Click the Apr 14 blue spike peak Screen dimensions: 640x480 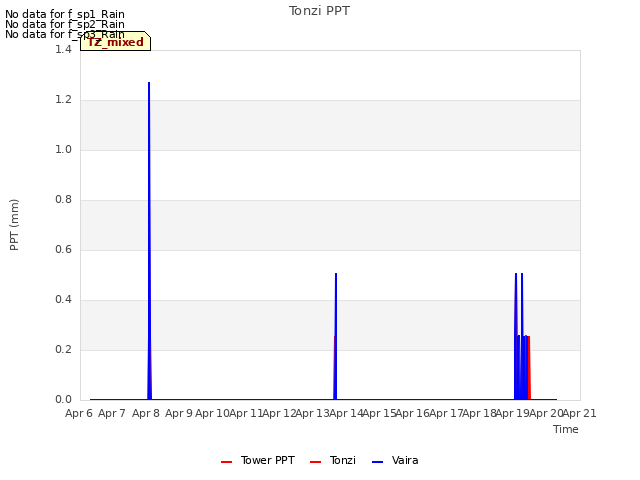[x=336, y=274]
